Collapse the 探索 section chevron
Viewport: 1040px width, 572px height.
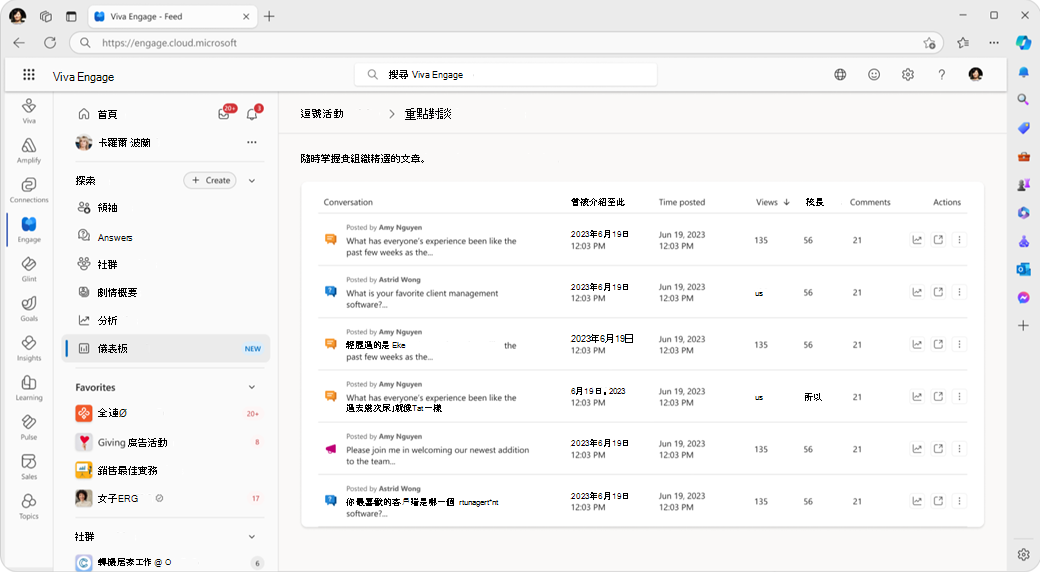click(x=252, y=180)
